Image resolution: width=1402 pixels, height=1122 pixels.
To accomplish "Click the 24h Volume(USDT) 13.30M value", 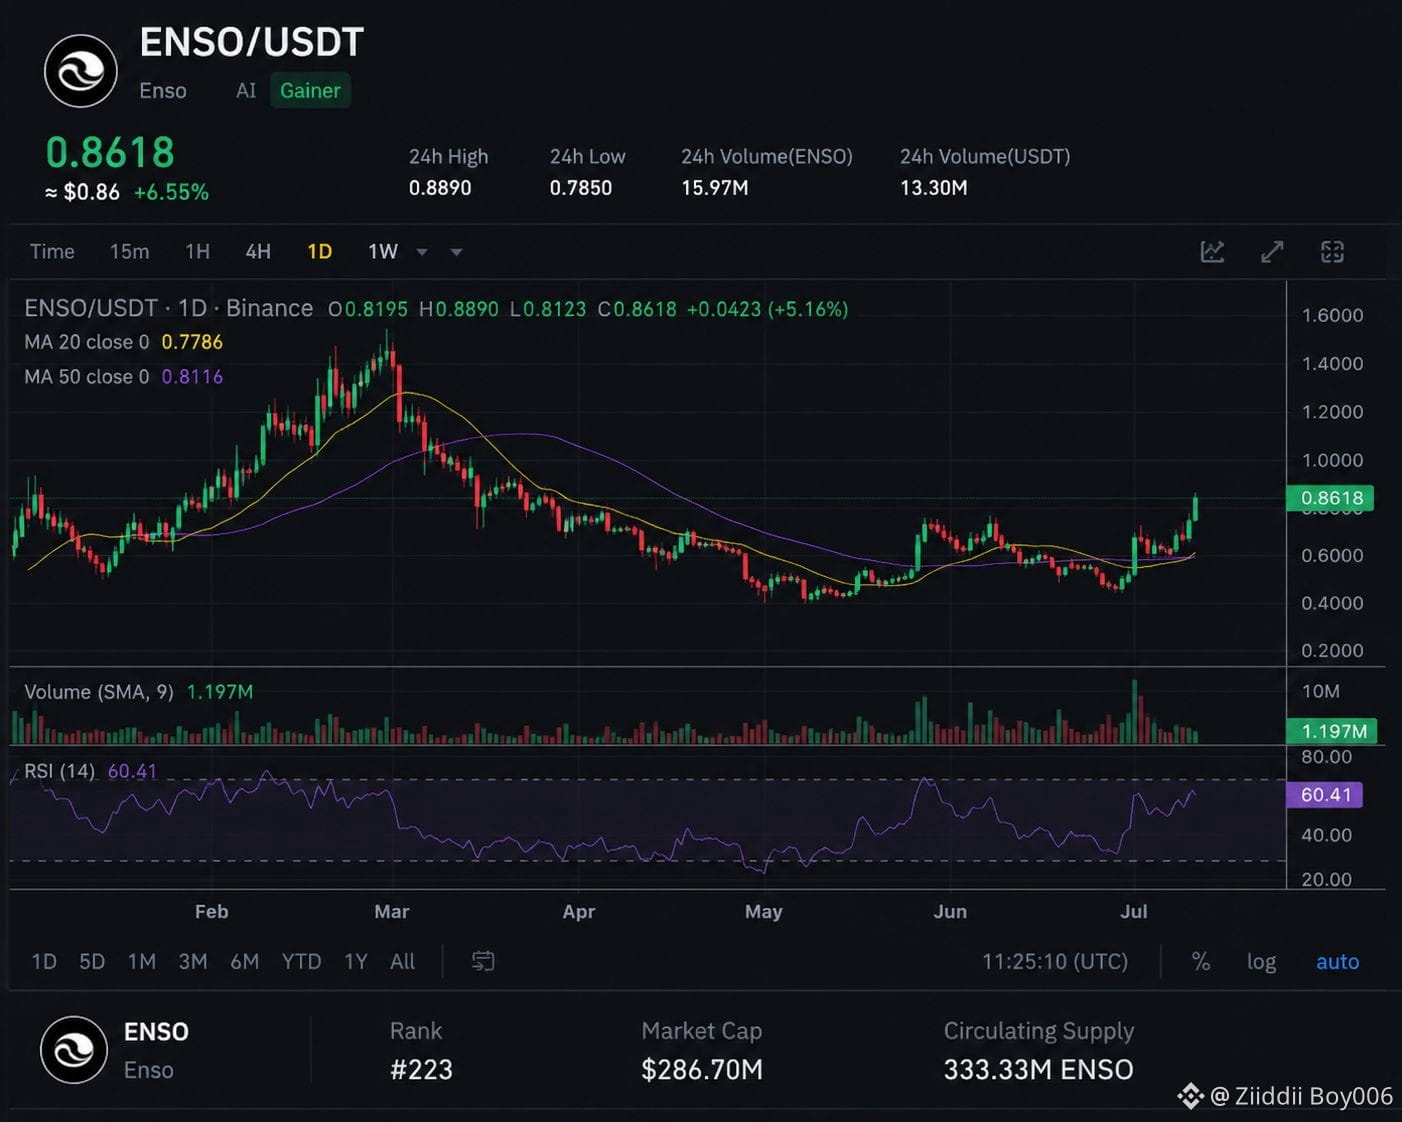I will pyautogui.click(x=933, y=187).
